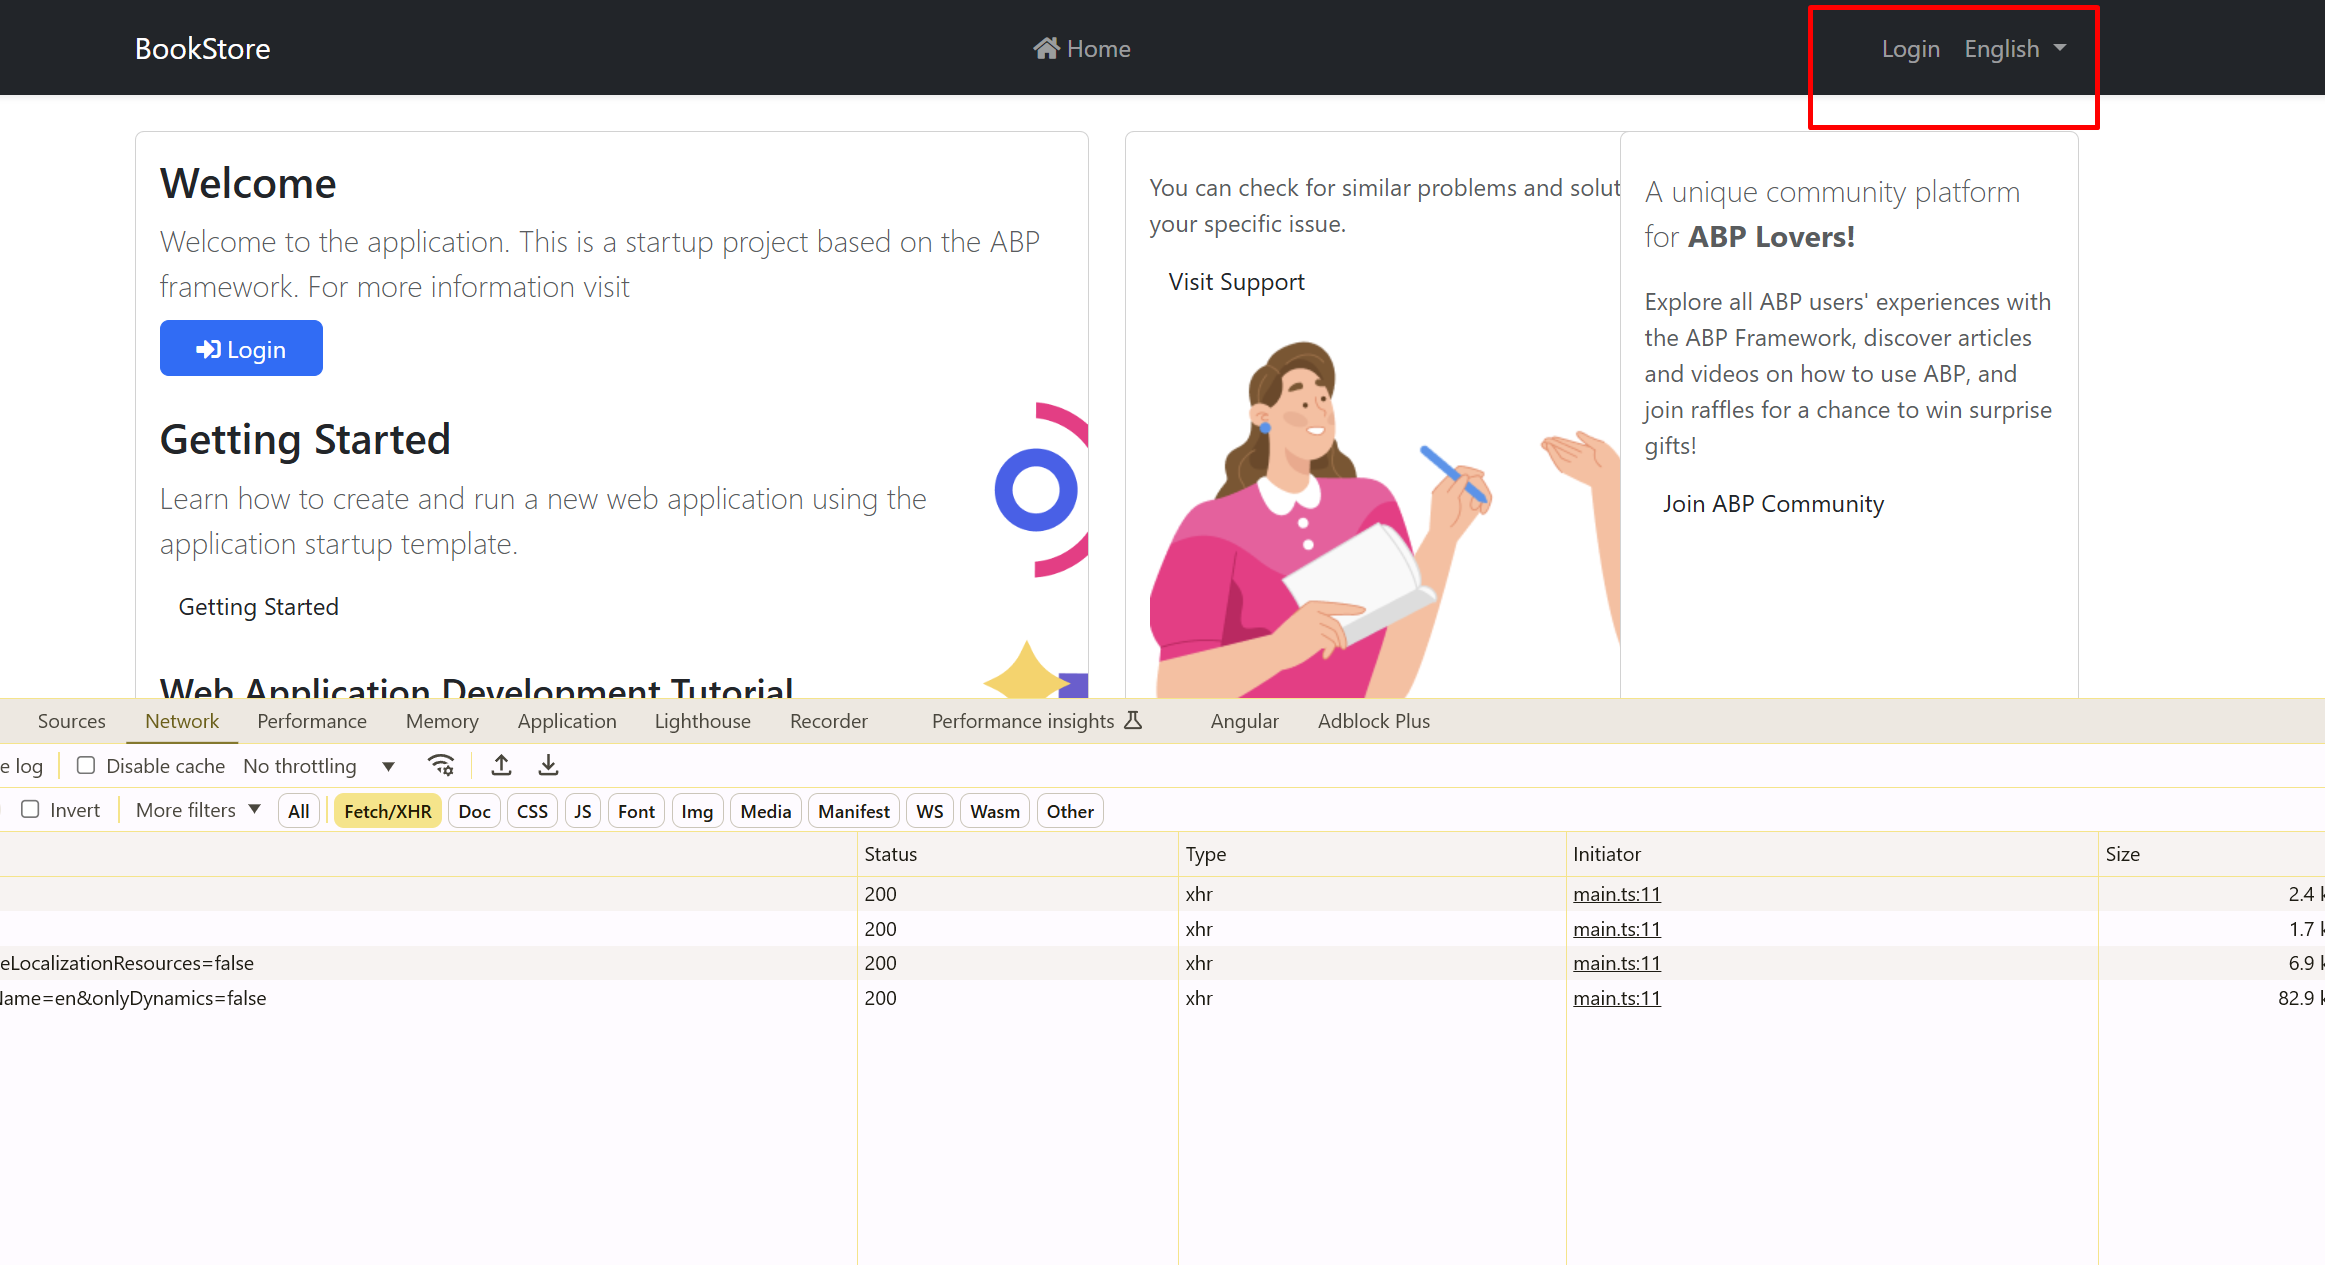Select the Img filter chip

coord(696,811)
